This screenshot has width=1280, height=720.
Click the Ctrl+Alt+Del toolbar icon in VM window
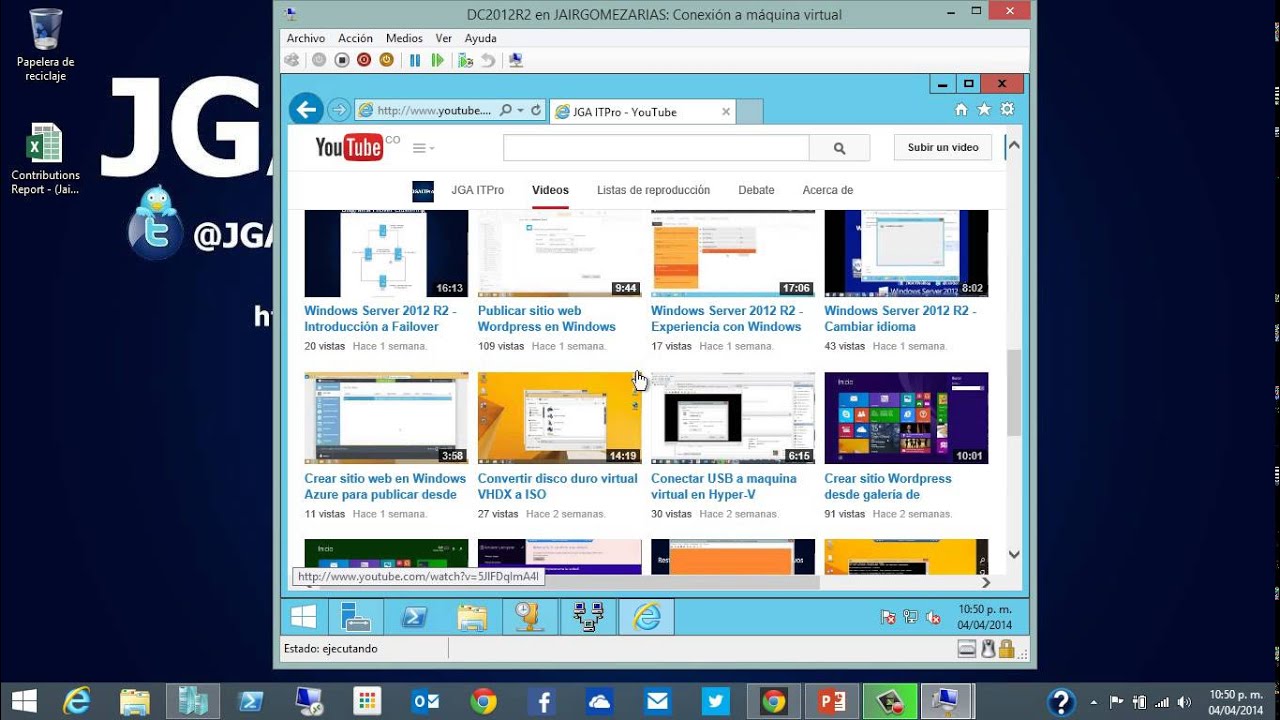292,60
